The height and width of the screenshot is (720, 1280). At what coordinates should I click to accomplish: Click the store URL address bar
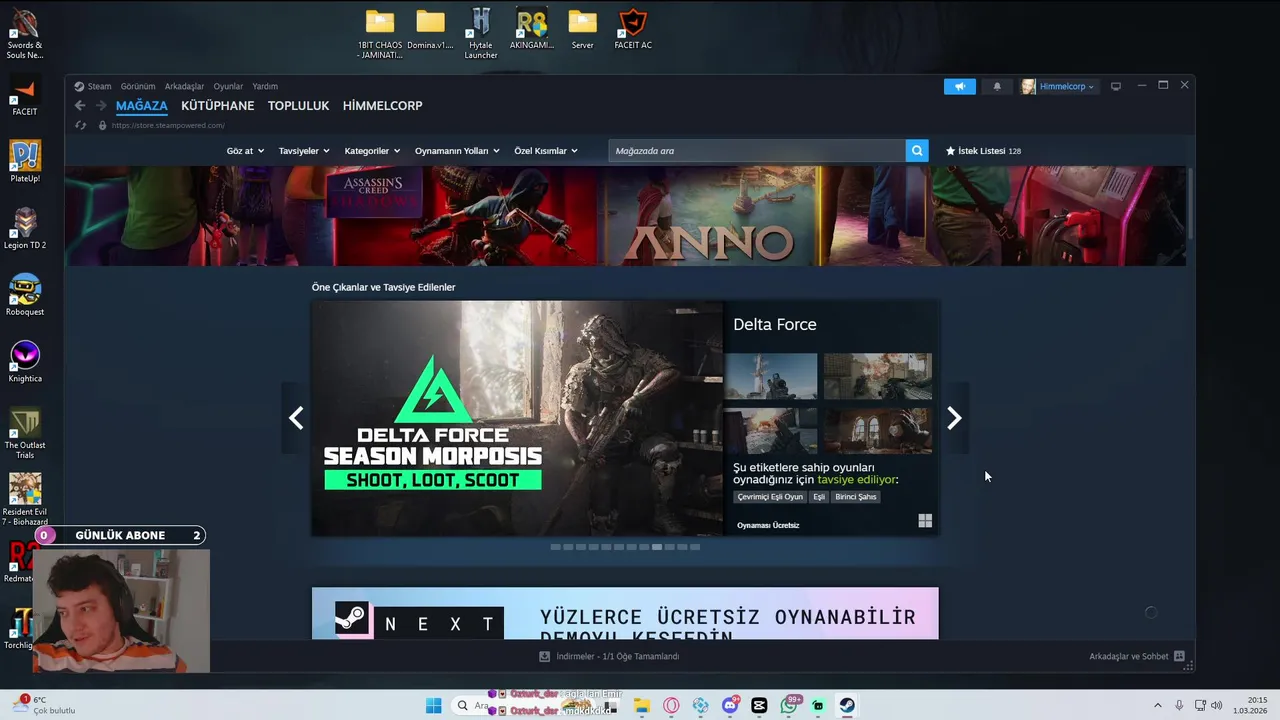(x=168, y=125)
